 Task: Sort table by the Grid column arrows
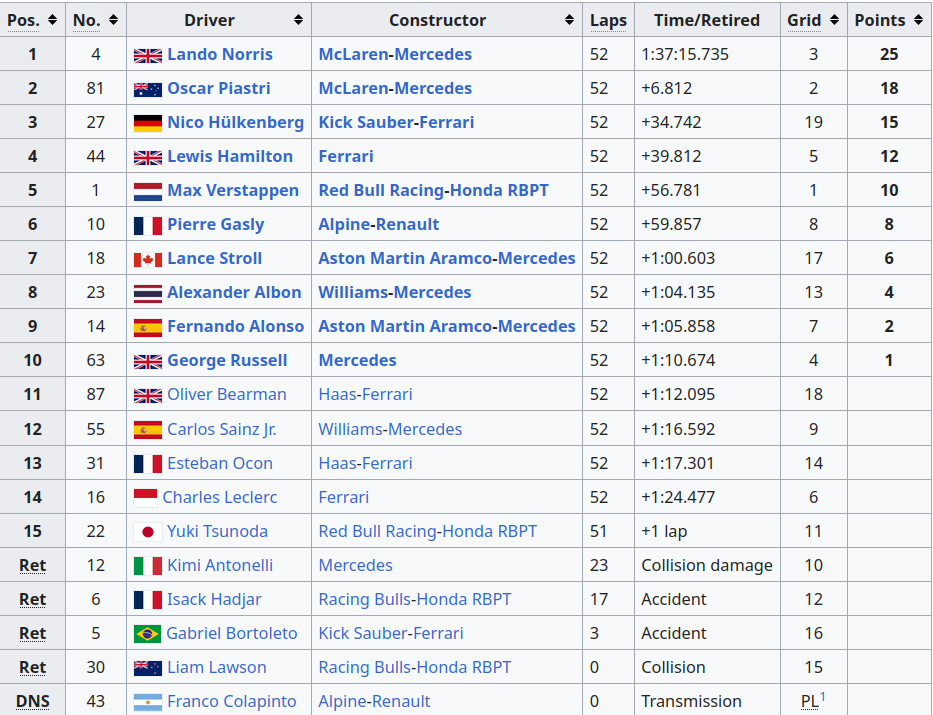click(834, 20)
